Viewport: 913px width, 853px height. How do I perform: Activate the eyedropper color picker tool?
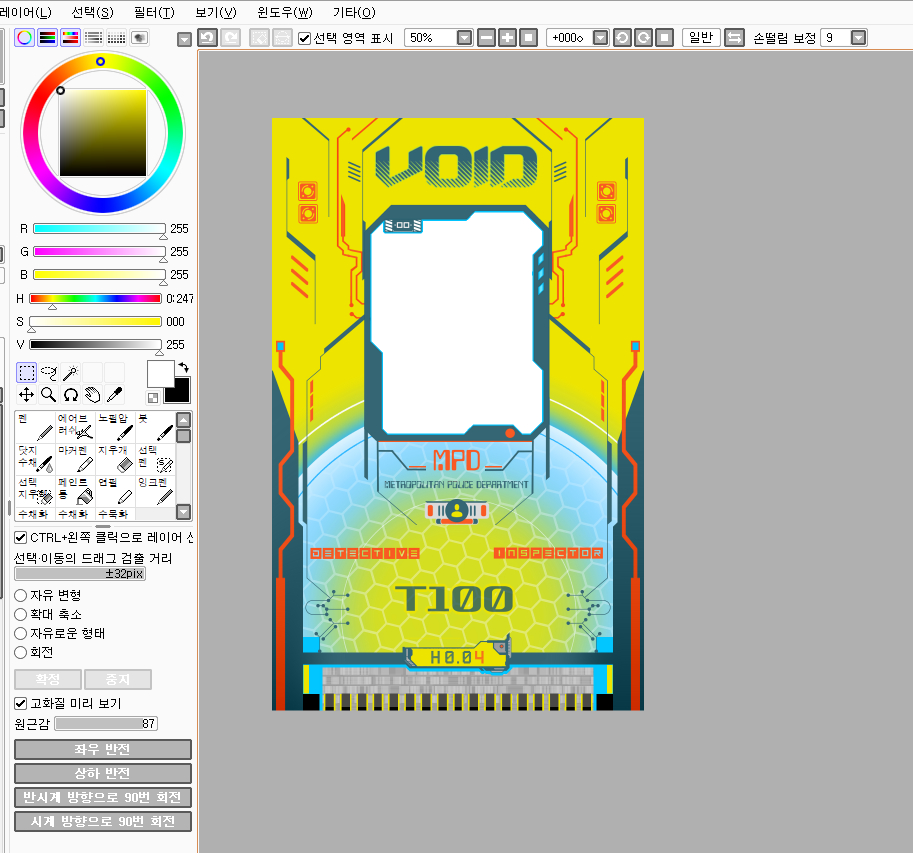pos(114,395)
